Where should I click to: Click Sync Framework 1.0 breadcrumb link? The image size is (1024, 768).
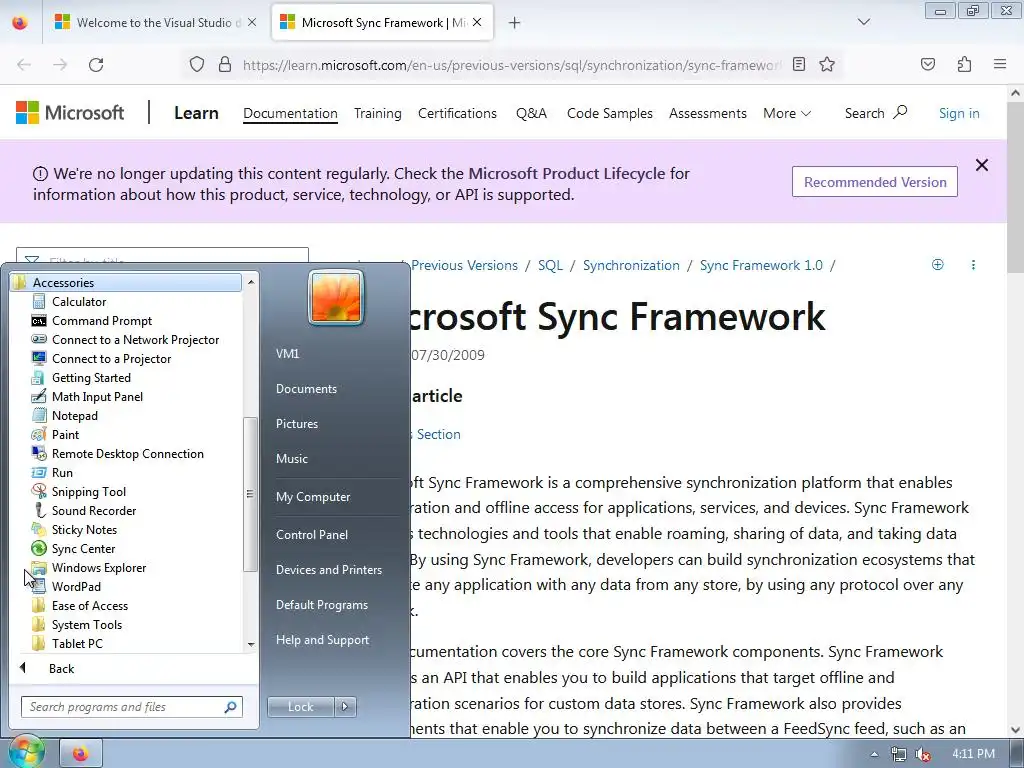[x=761, y=265]
